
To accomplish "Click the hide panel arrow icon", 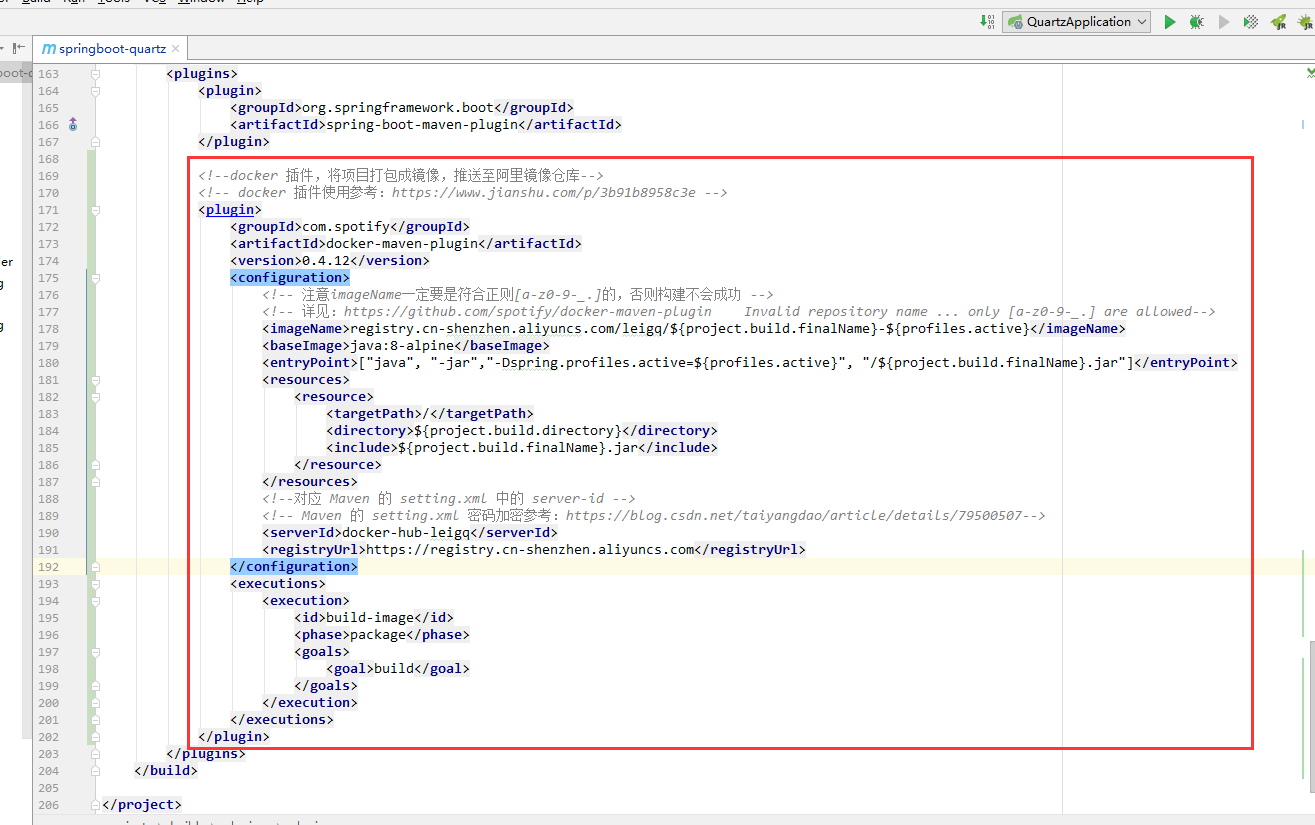I will click(x=18, y=48).
